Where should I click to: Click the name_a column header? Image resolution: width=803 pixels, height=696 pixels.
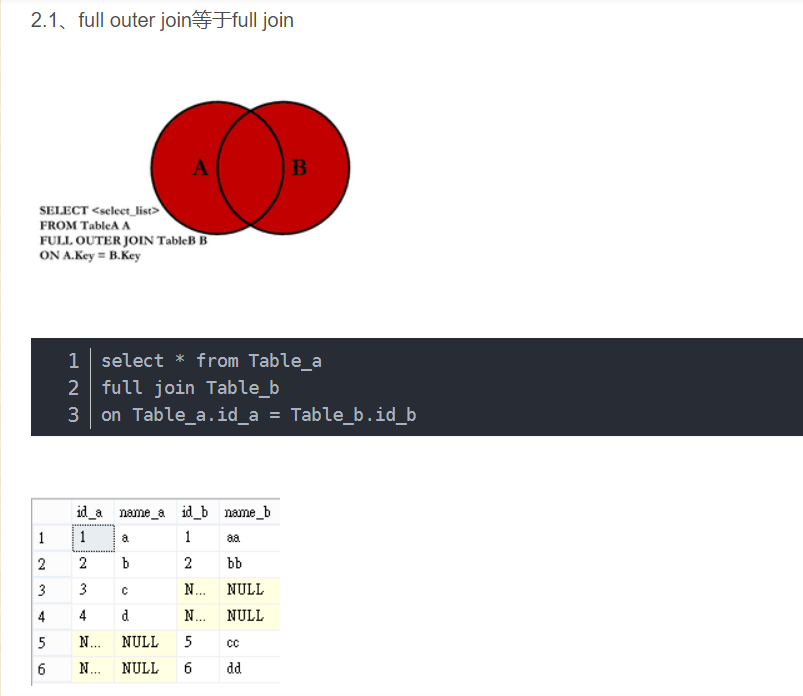[145, 512]
